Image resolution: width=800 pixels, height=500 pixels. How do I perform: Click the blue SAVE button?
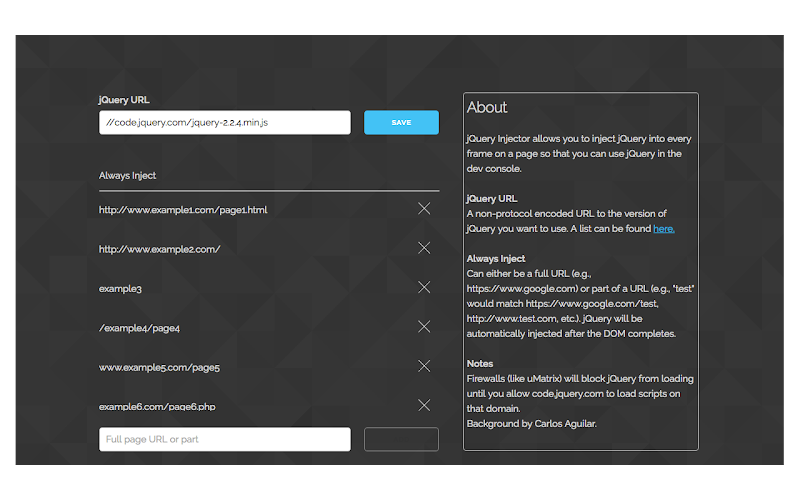[x=401, y=122]
